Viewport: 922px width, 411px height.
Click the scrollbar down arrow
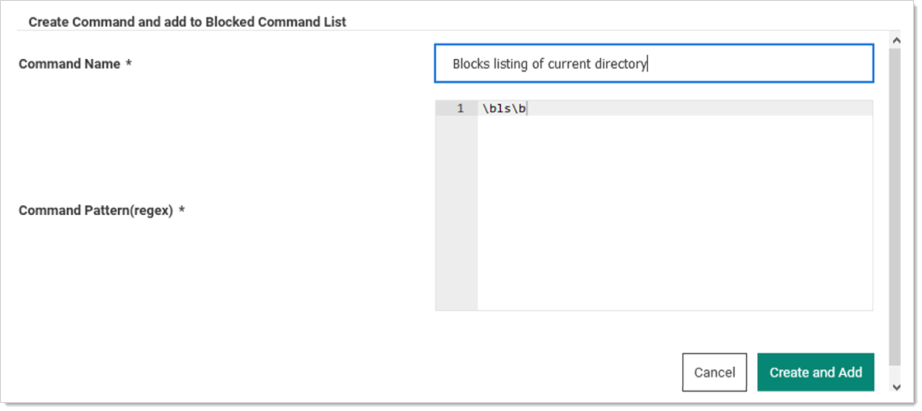[x=896, y=387]
